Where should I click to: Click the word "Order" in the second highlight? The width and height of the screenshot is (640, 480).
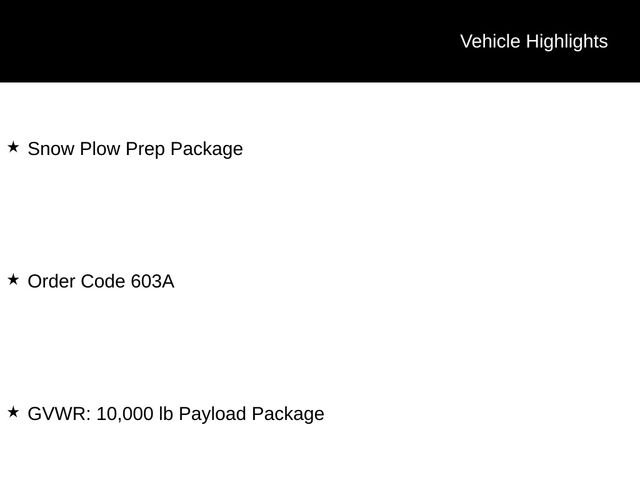click(x=51, y=281)
